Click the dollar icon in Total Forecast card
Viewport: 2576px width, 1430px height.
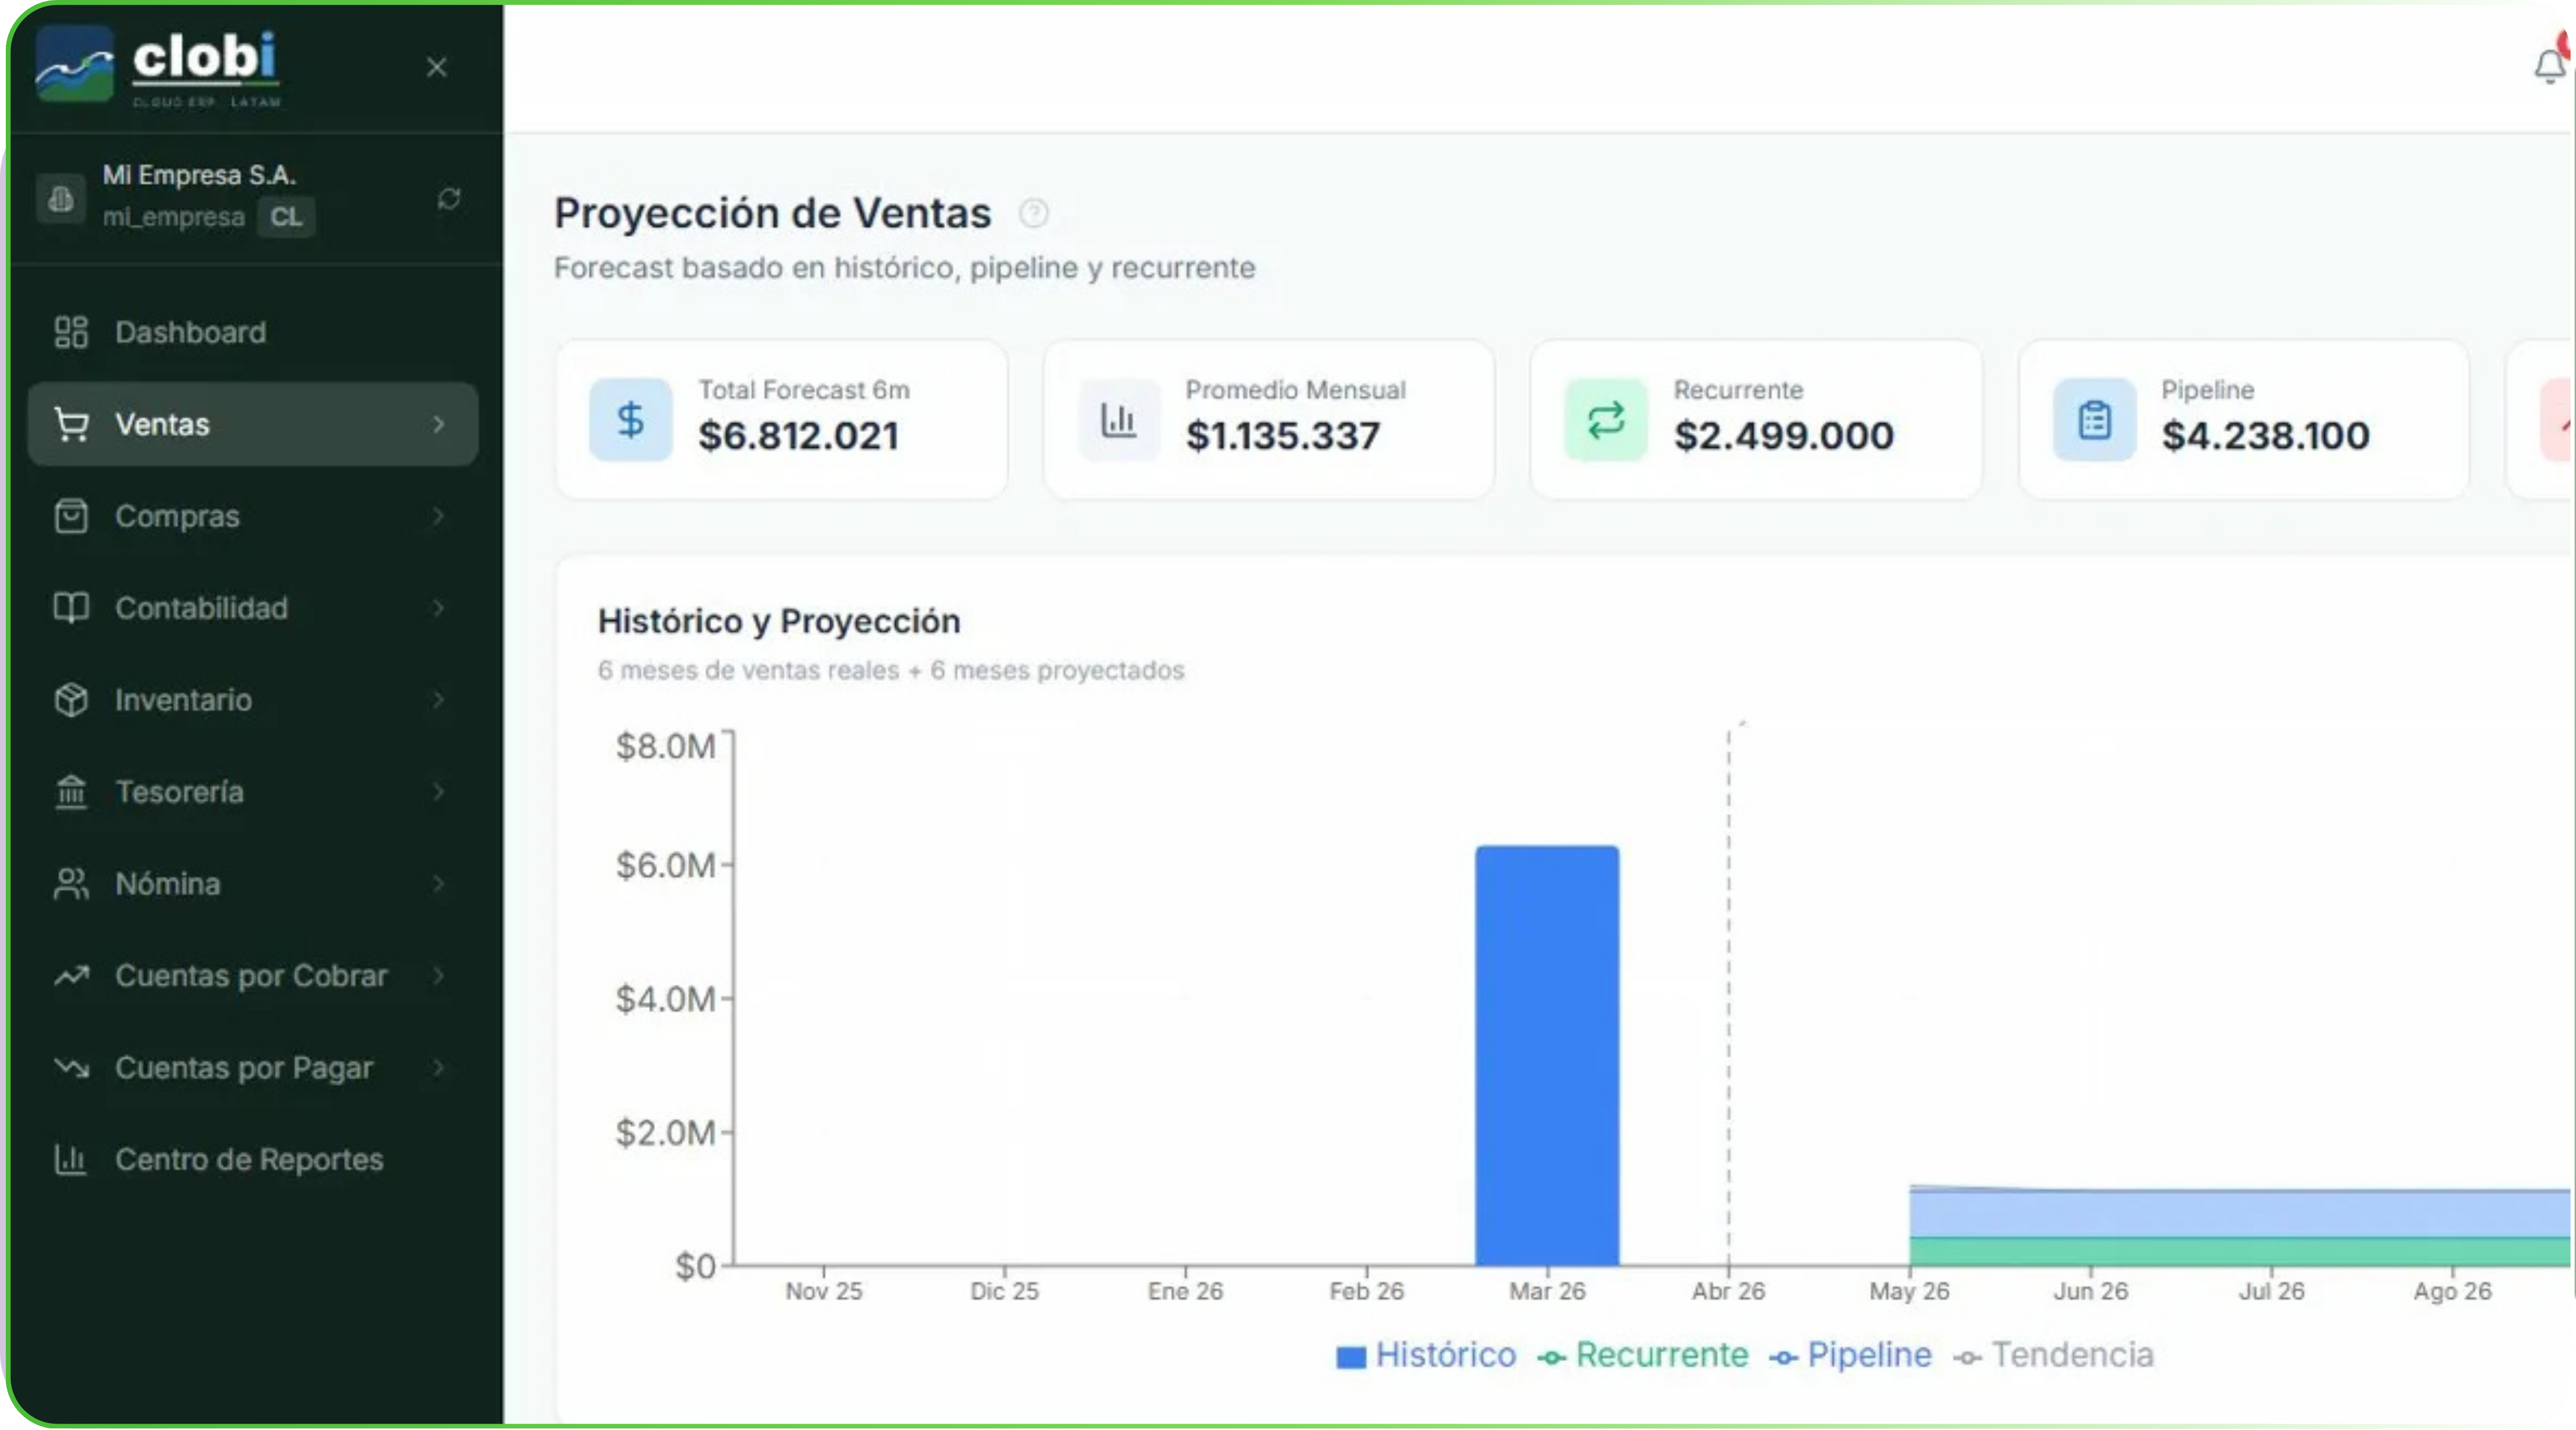tap(630, 420)
